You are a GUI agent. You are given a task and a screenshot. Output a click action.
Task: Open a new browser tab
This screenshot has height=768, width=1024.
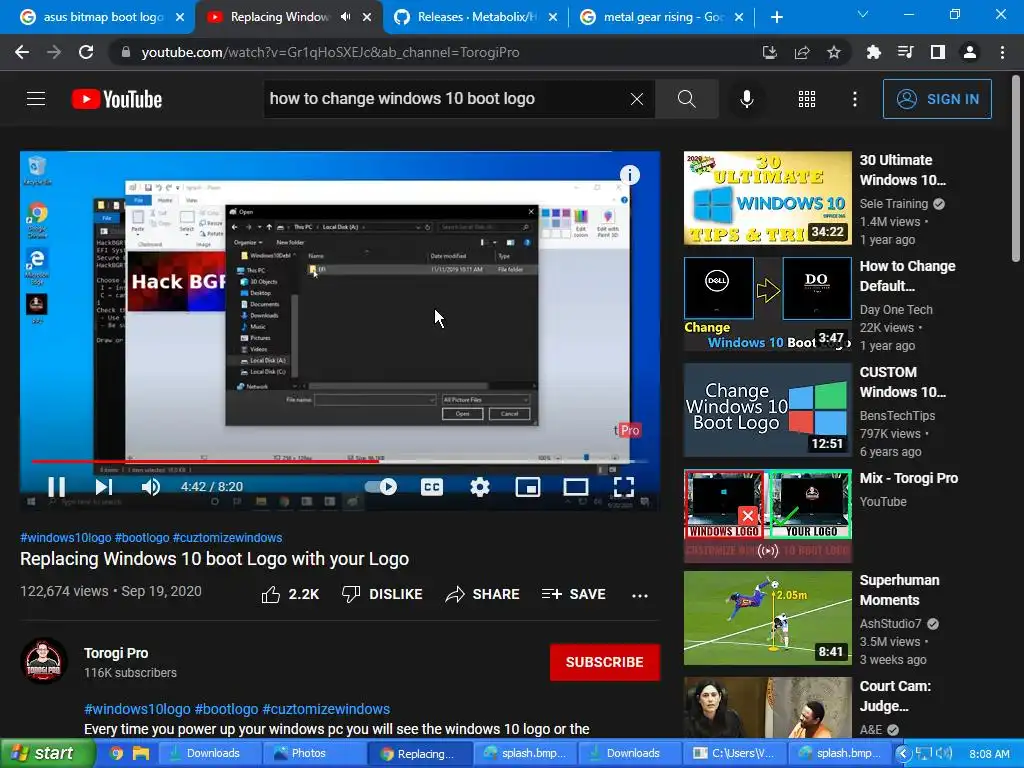click(x=776, y=17)
